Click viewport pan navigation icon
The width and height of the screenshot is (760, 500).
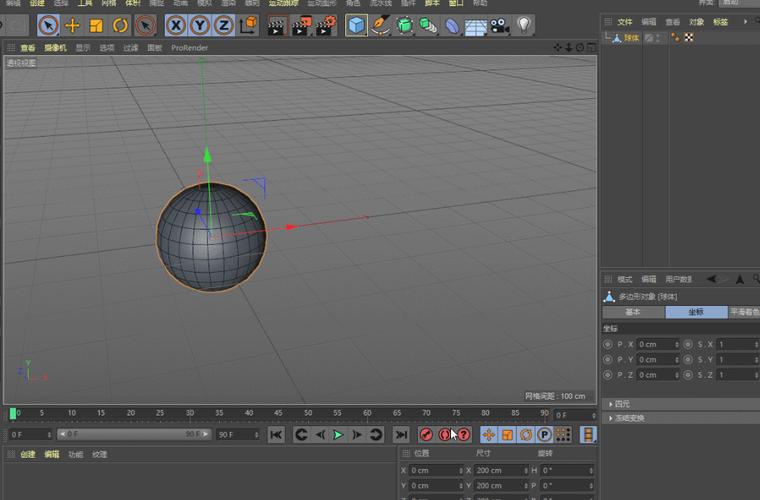pyautogui.click(x=557, y=47)
